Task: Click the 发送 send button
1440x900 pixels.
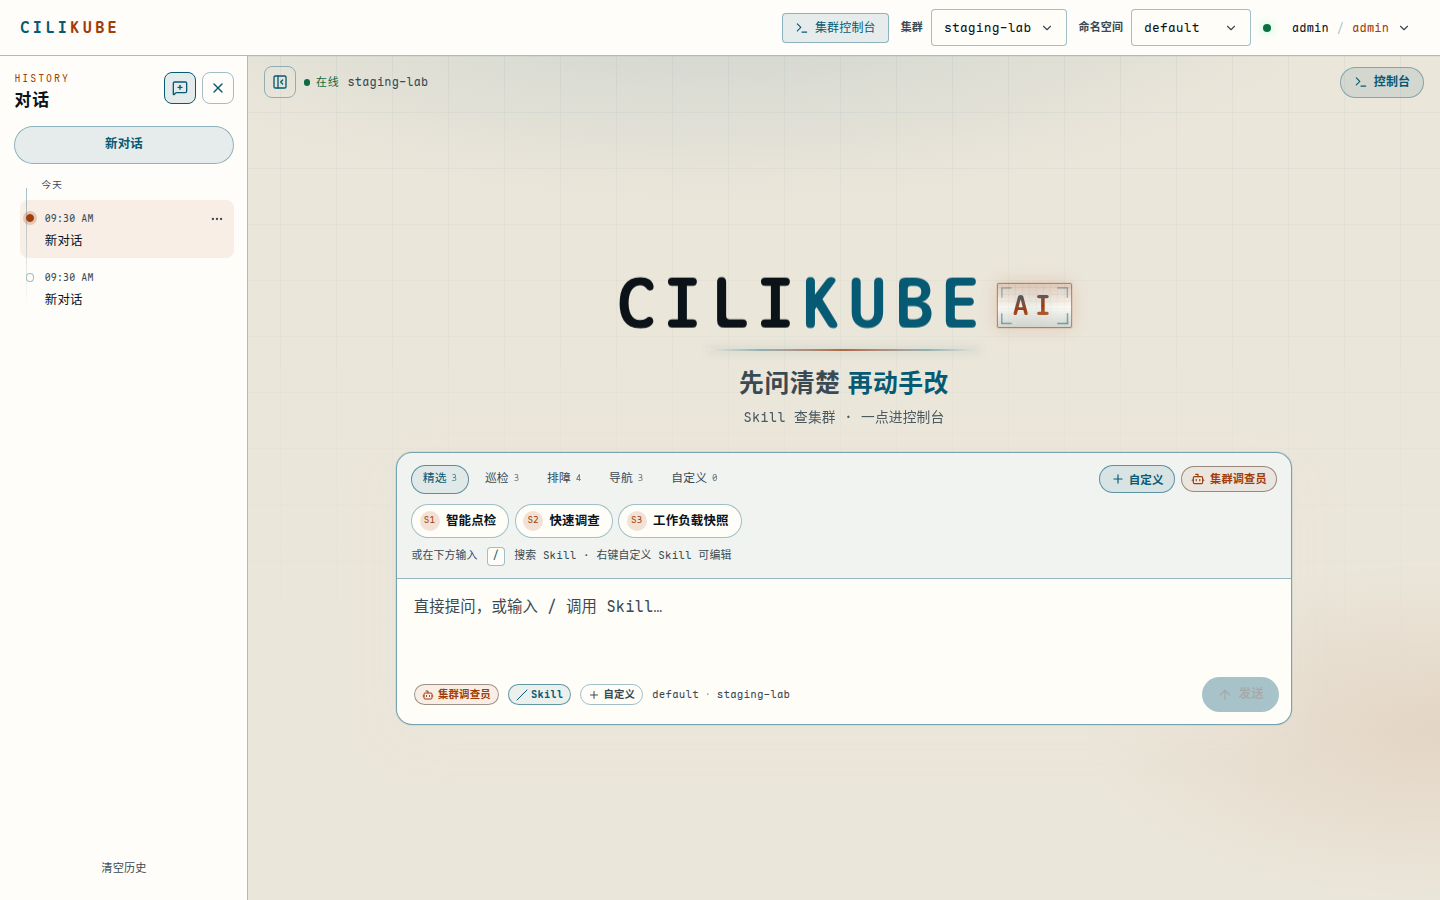Action: click(x=1240, y=694)
